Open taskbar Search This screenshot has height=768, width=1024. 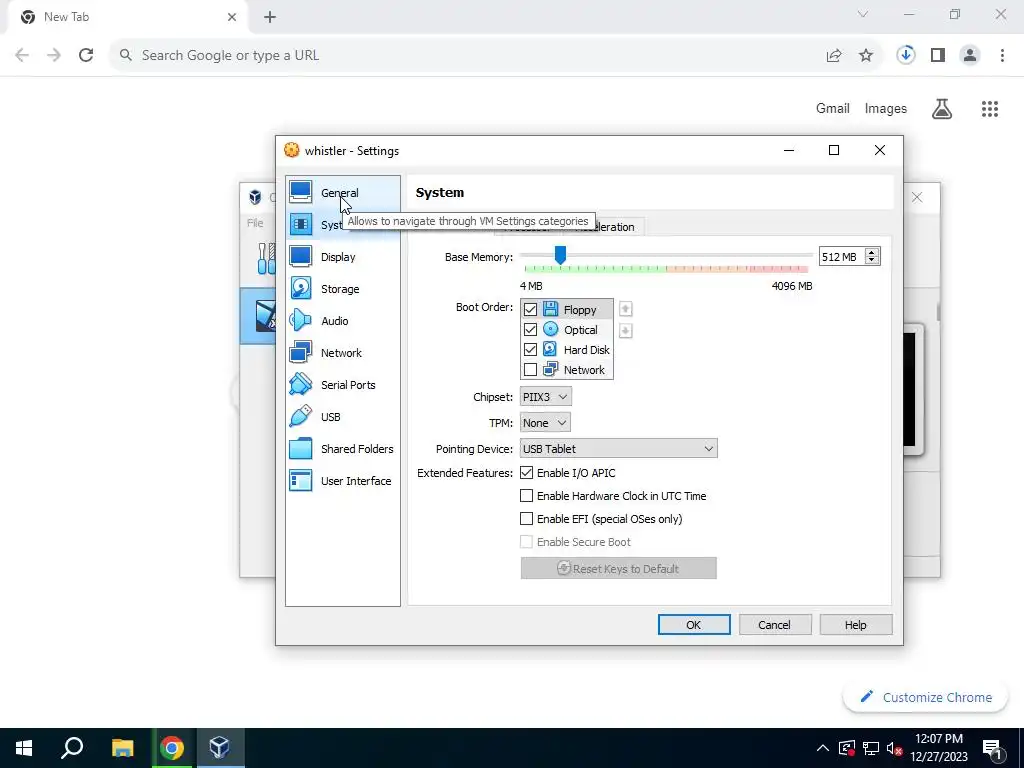pyautogui.click(x=72, y=748)
